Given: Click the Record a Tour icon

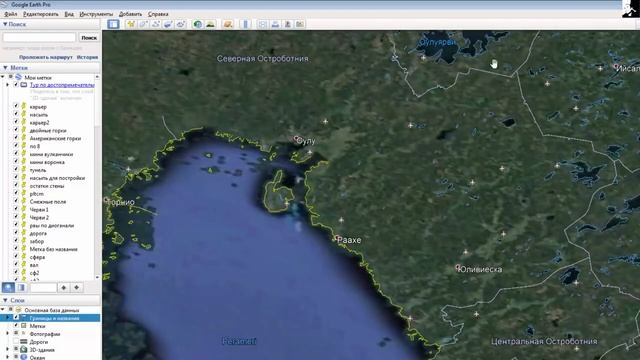Looking at the screenshot, I should pyautogui.click(x=181, y=24).
